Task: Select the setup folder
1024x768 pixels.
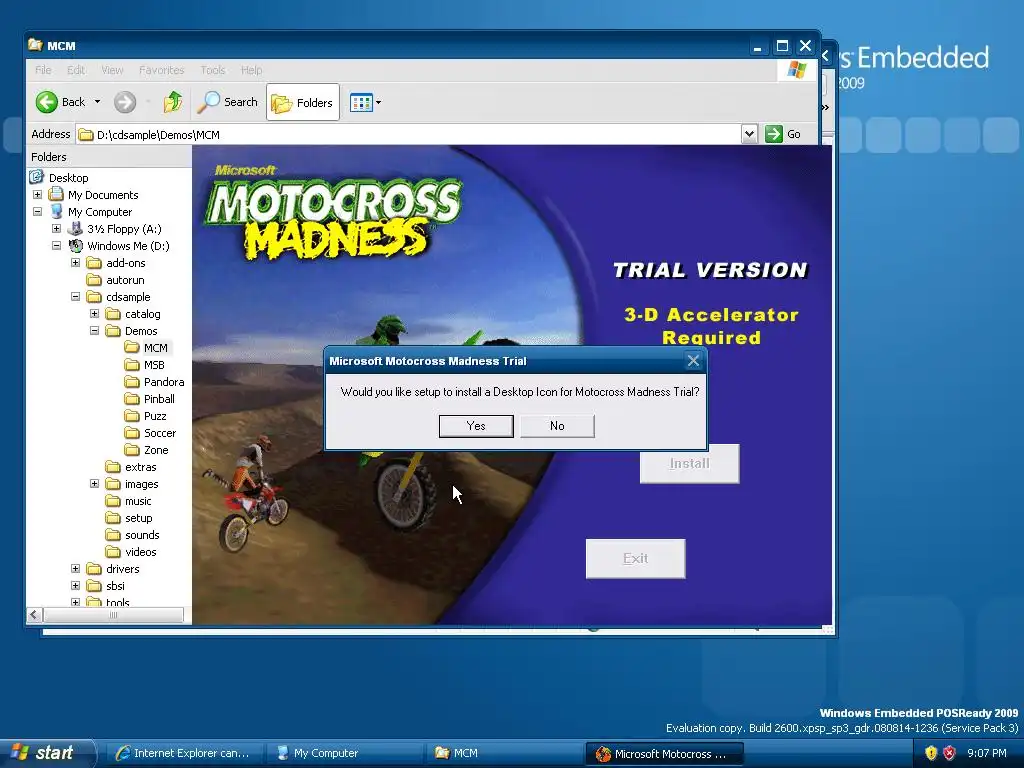Action: (138, 518)
